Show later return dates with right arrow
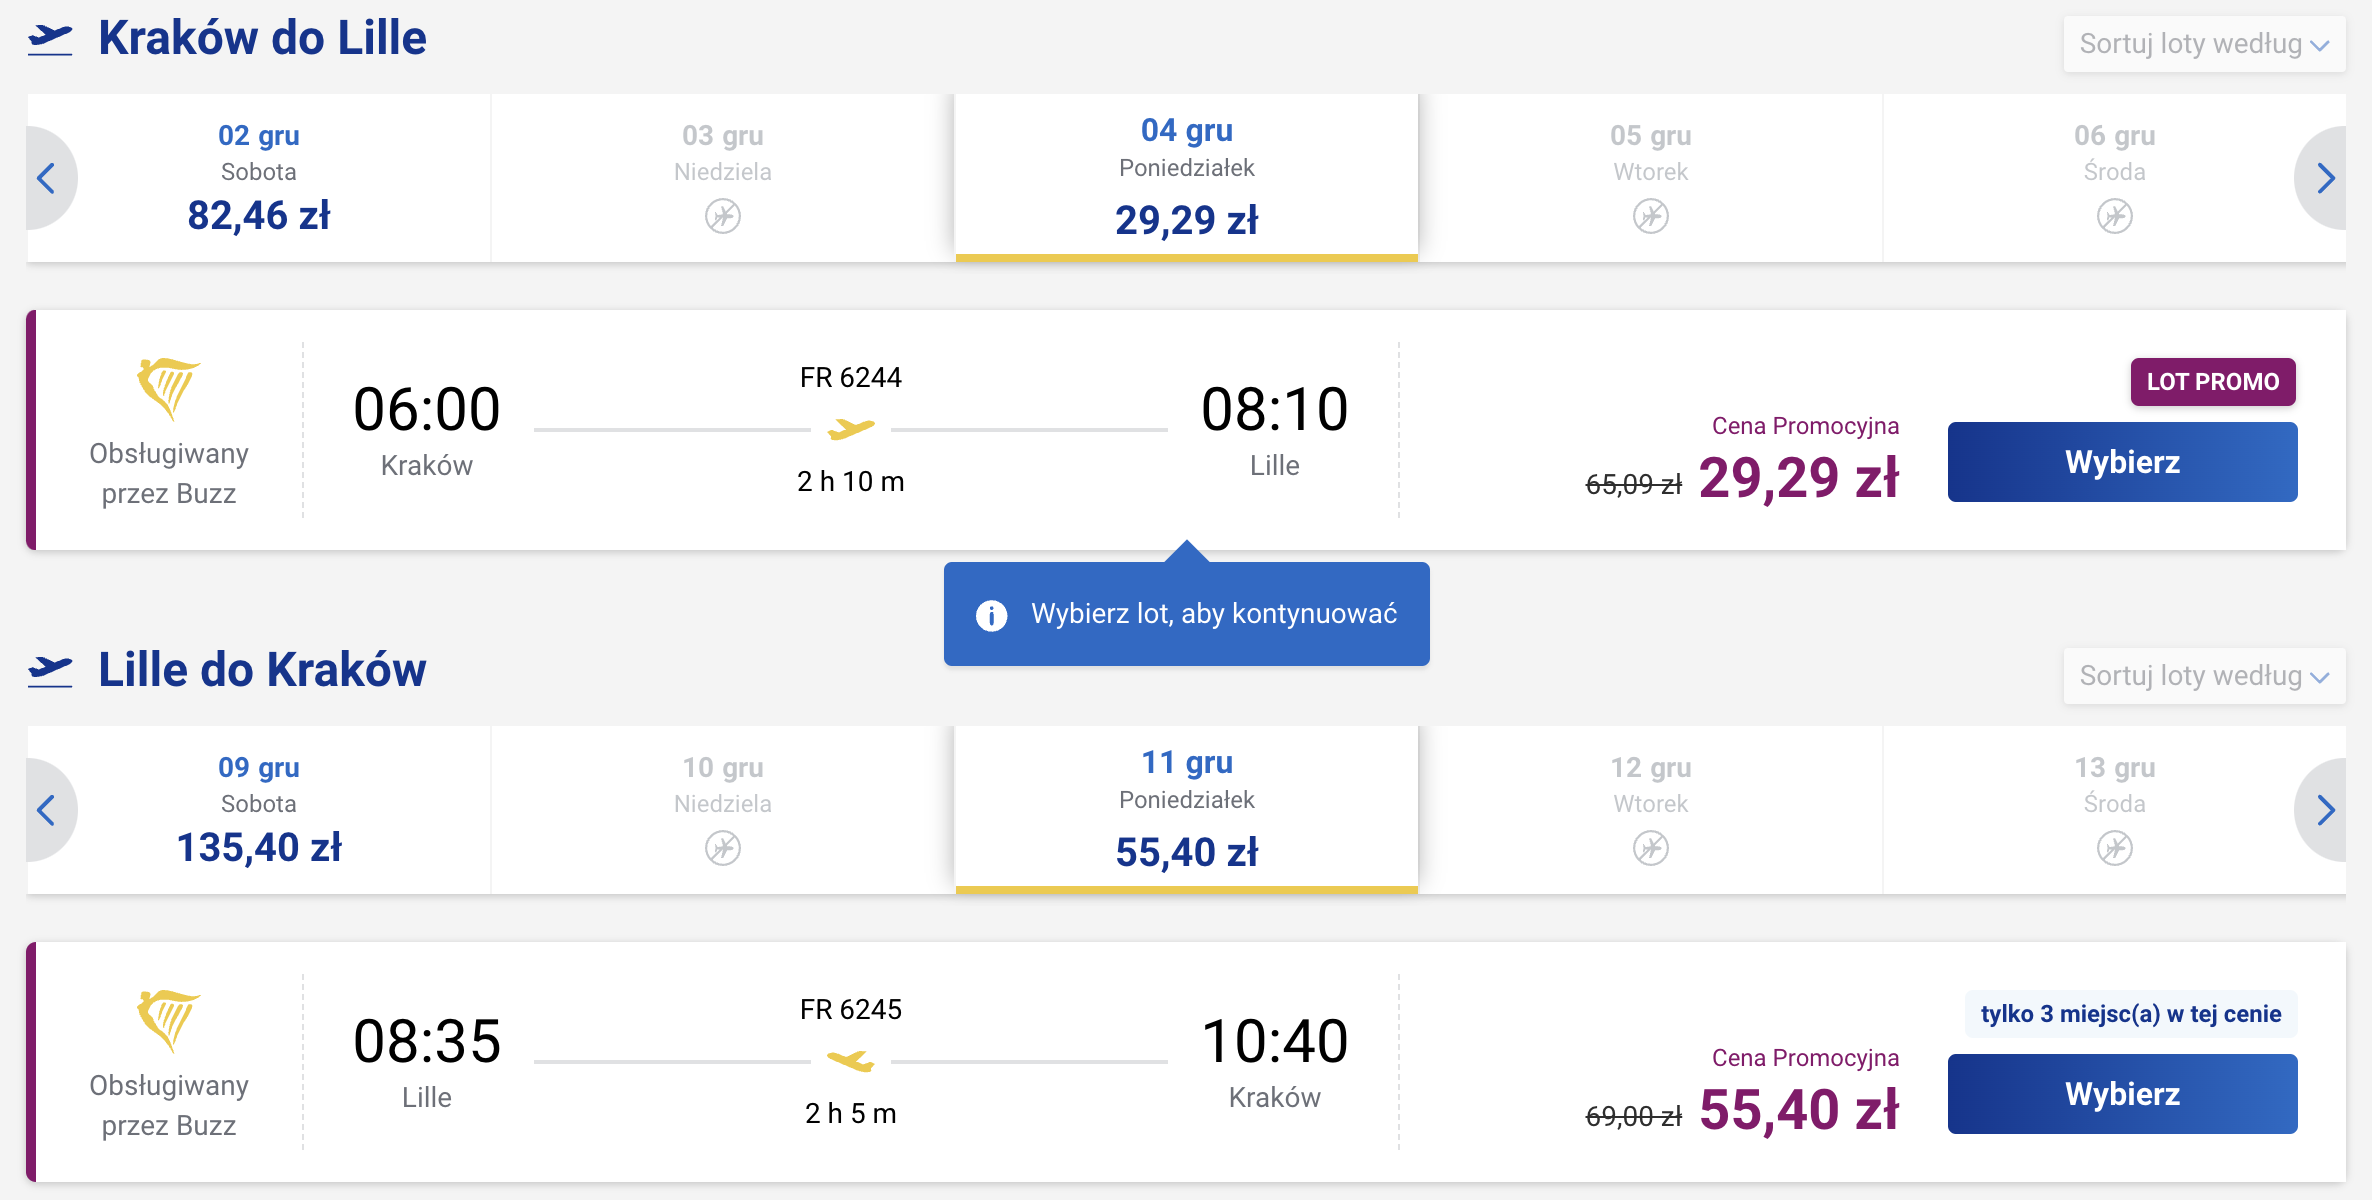Screen dimensions: 2372x1200 pyautogui.click(x=2324, y=810)
